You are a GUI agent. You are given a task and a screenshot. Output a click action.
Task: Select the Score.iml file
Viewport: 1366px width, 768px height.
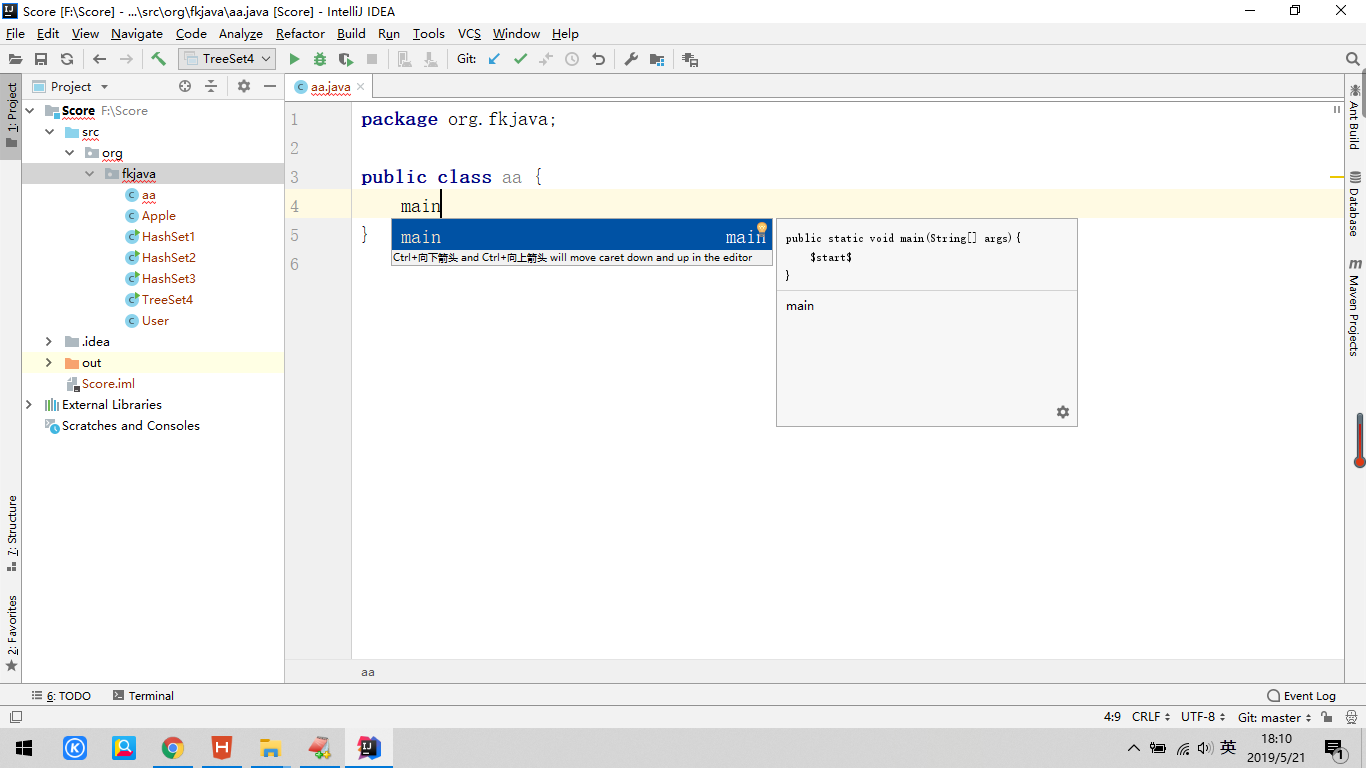[x=108, y=384]
